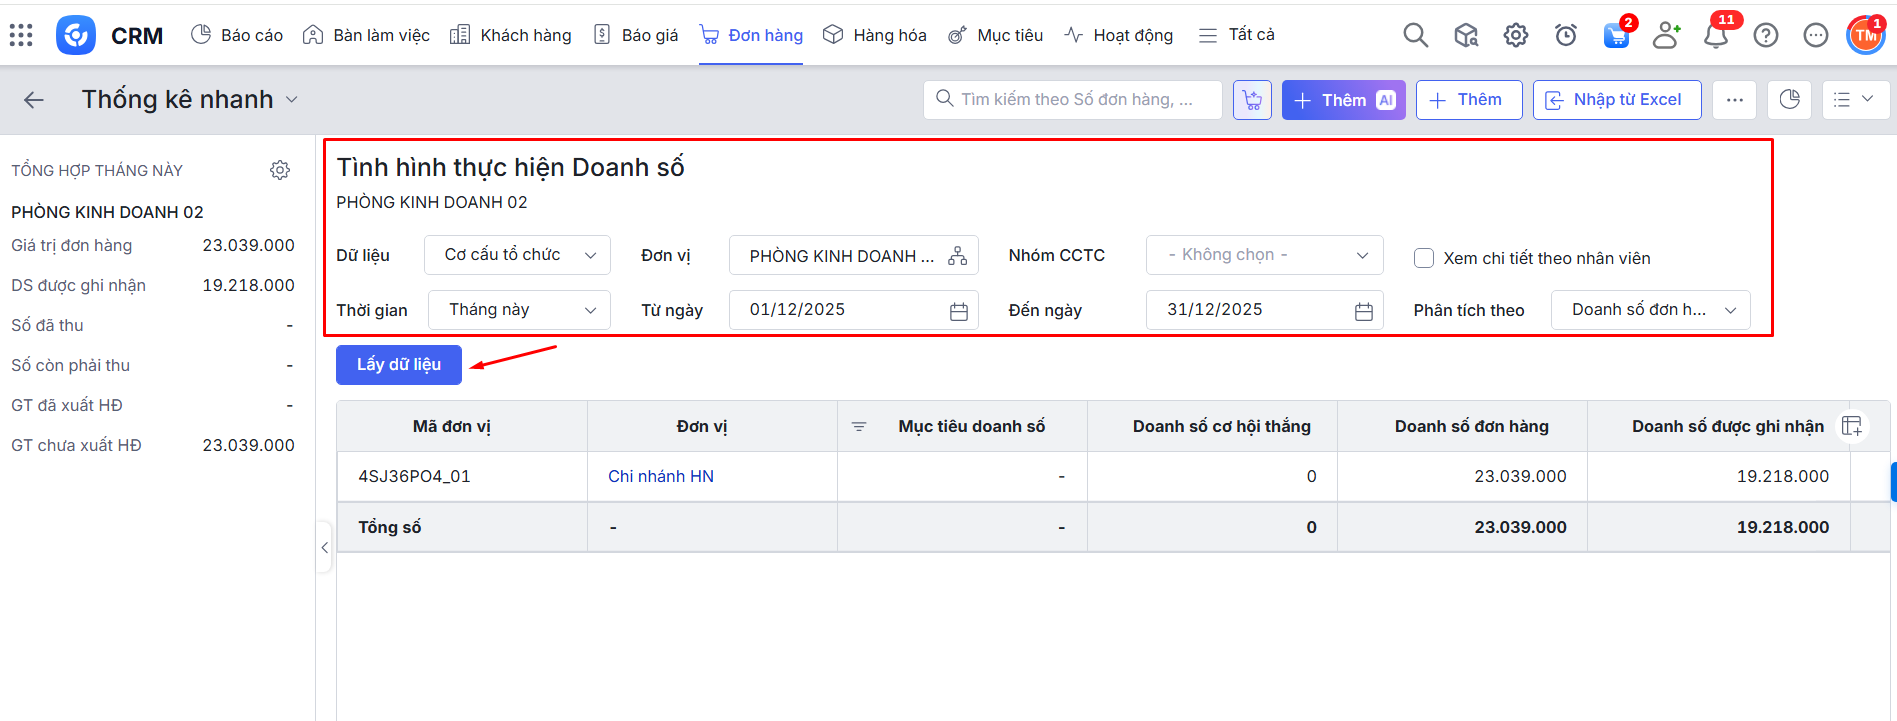Viewport: 1897px width, 721px height.
Task: Expand the Phân tích theo dropdown
Action: pyautogui.click(x=1650, y=310)
